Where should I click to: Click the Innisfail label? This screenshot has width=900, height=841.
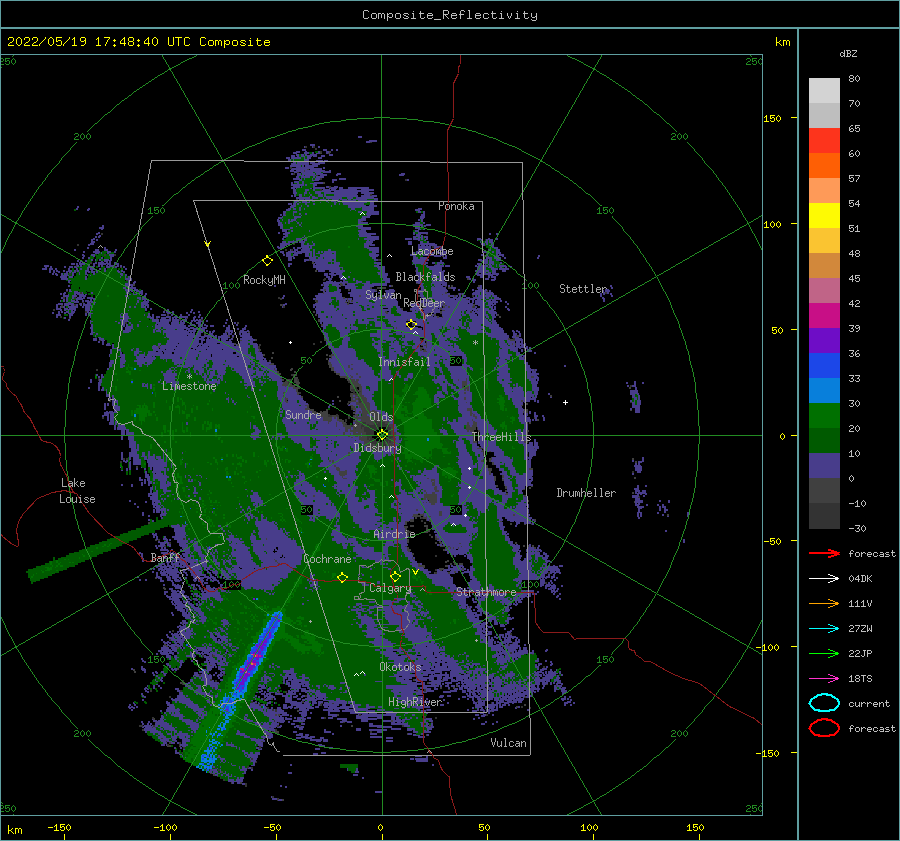[404, 362]
